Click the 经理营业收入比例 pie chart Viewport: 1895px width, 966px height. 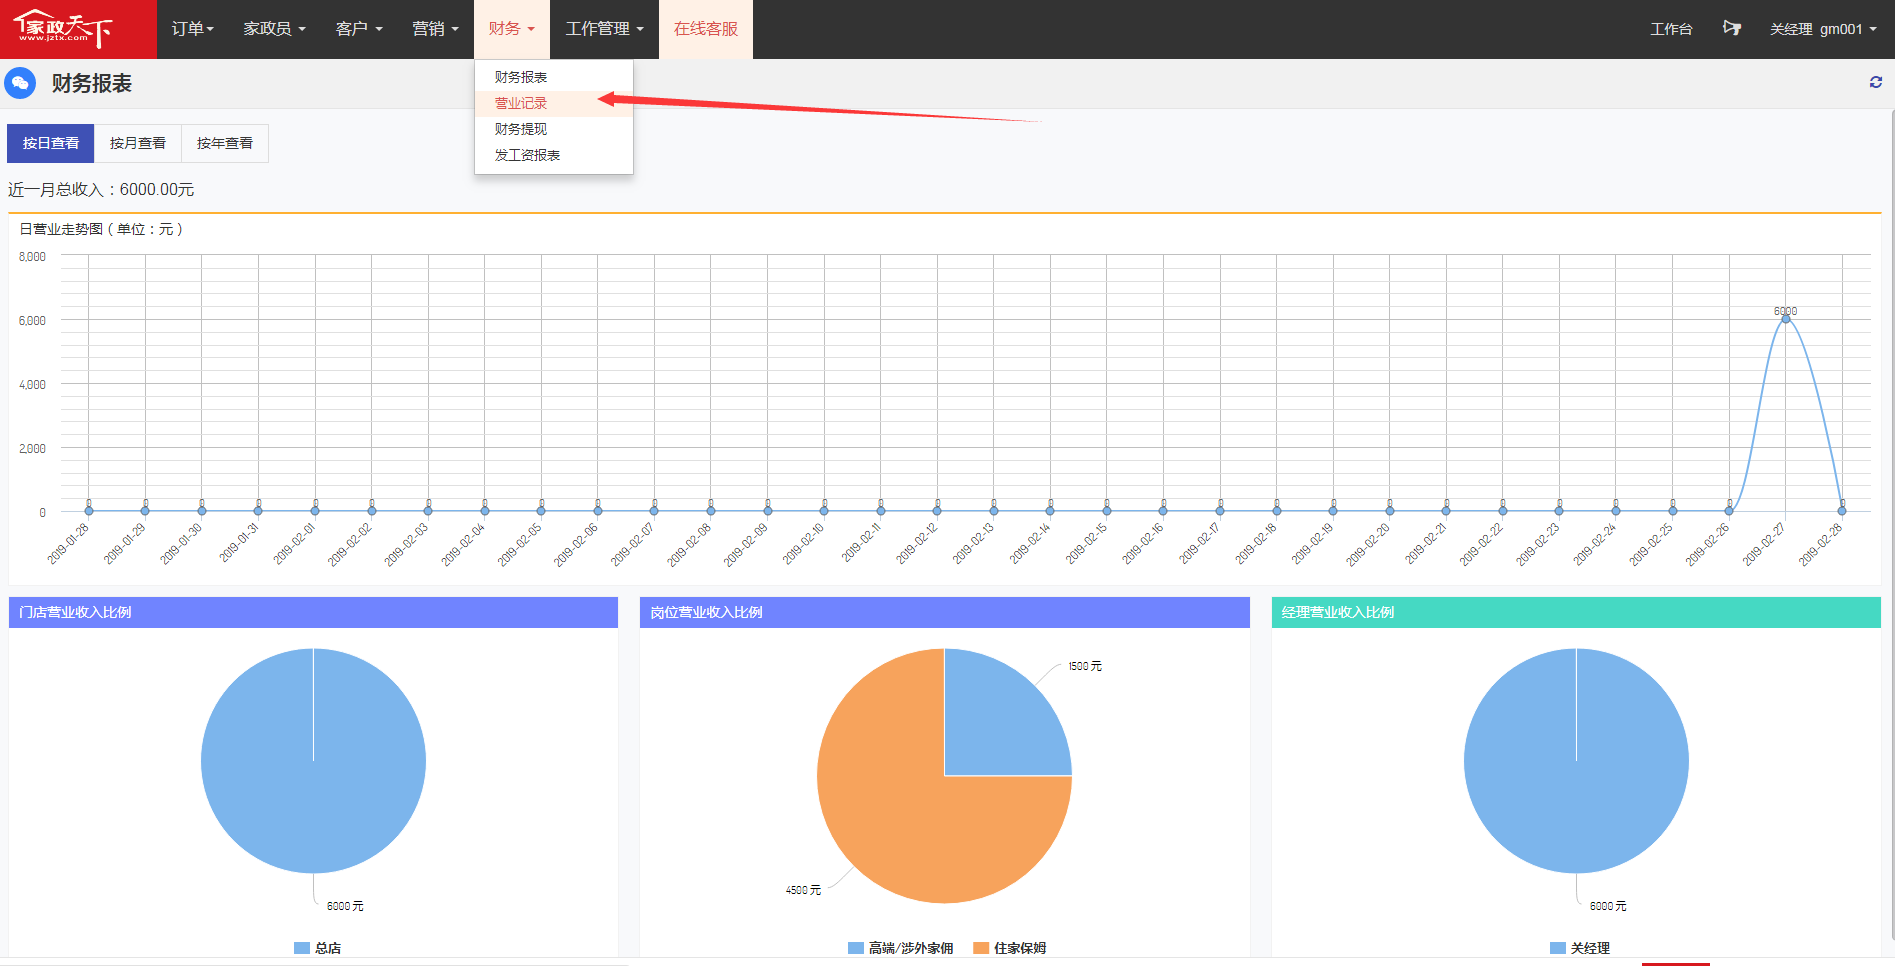(1576, 761)
